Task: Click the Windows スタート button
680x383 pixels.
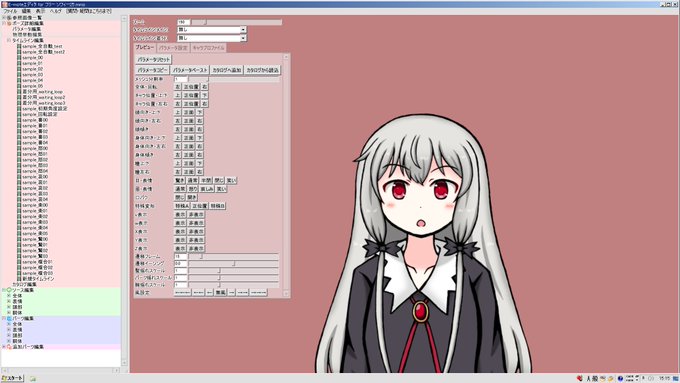Action: point(13,379)
